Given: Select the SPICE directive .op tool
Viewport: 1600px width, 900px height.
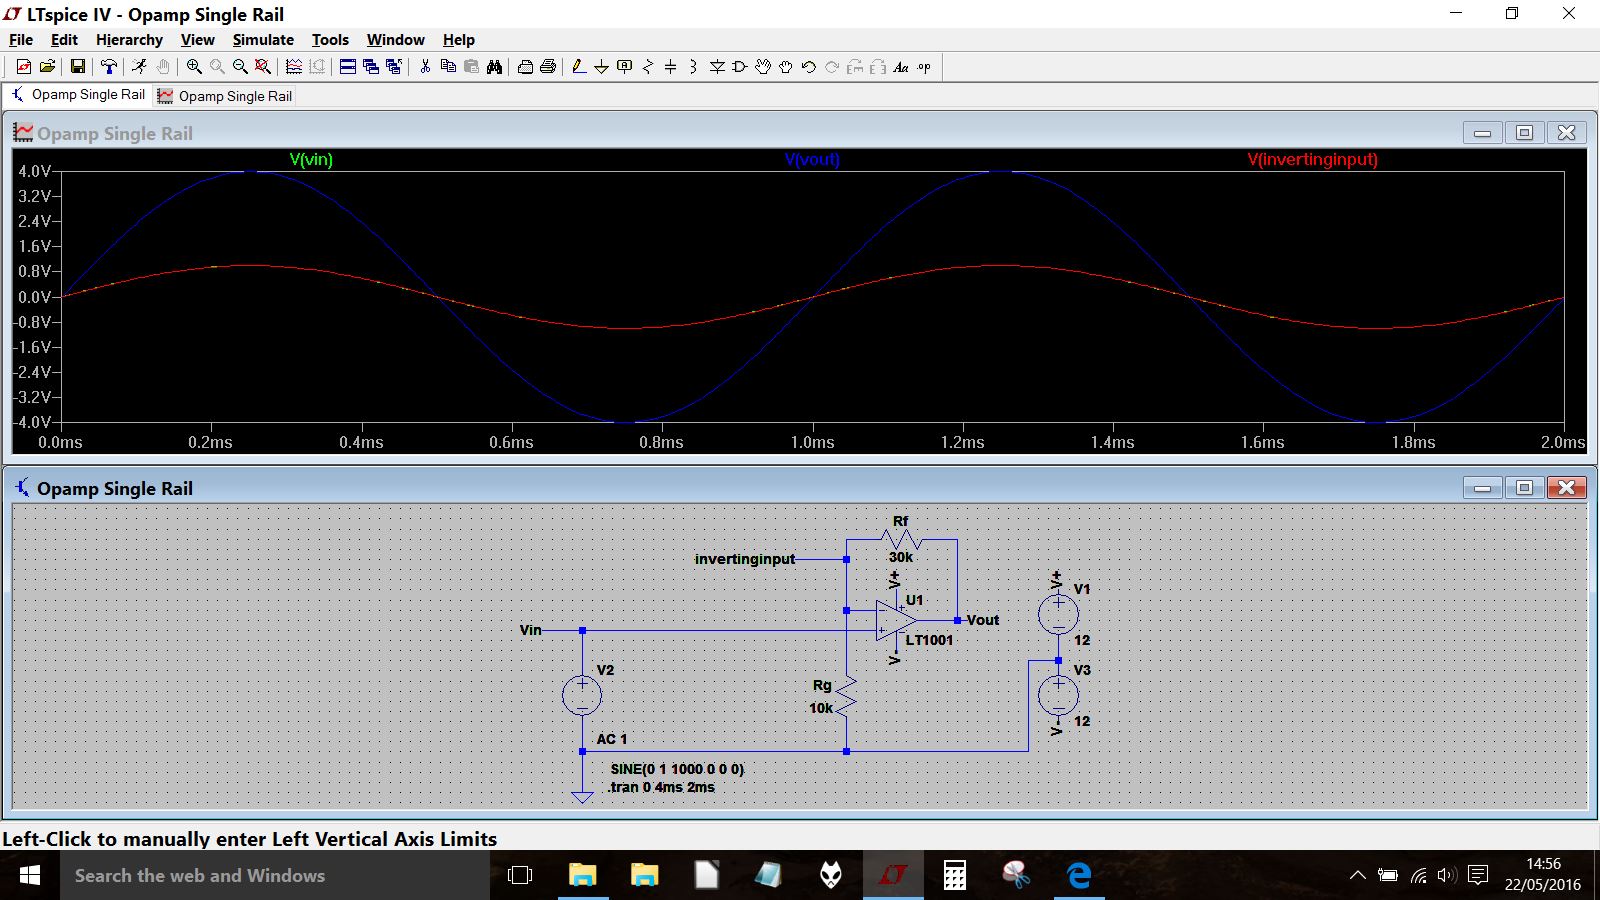Looking at the screenshot, I should click(924, 67).
